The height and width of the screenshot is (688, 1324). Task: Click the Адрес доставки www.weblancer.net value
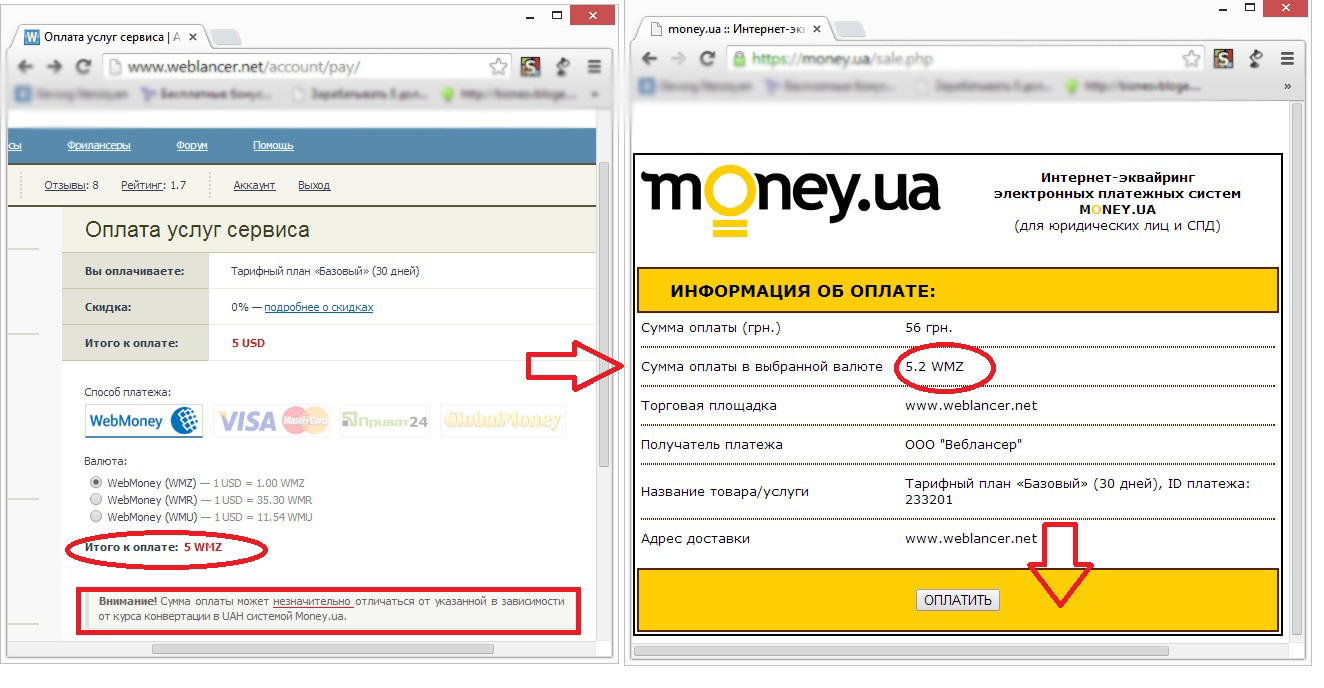(971, 539)
